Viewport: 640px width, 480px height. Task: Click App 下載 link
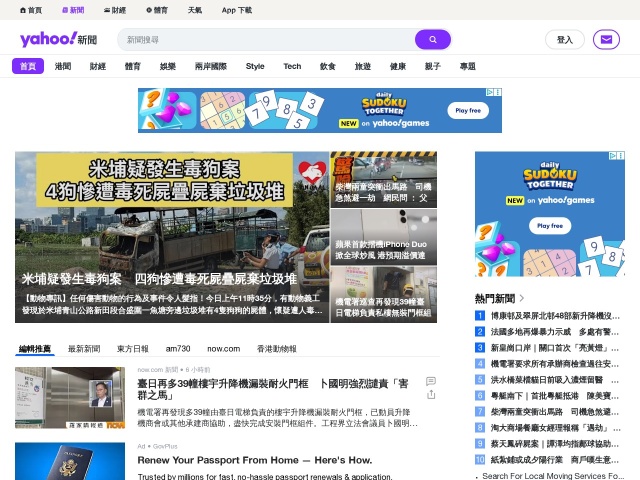point(237,10)
